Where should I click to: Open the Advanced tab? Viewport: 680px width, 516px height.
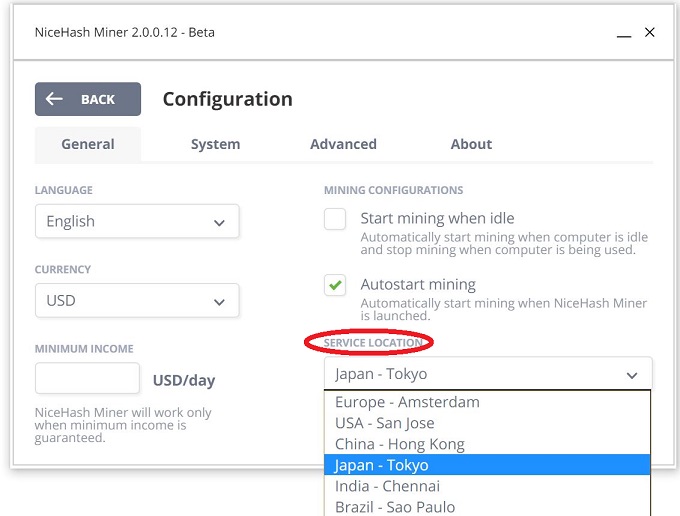[343, 144]
